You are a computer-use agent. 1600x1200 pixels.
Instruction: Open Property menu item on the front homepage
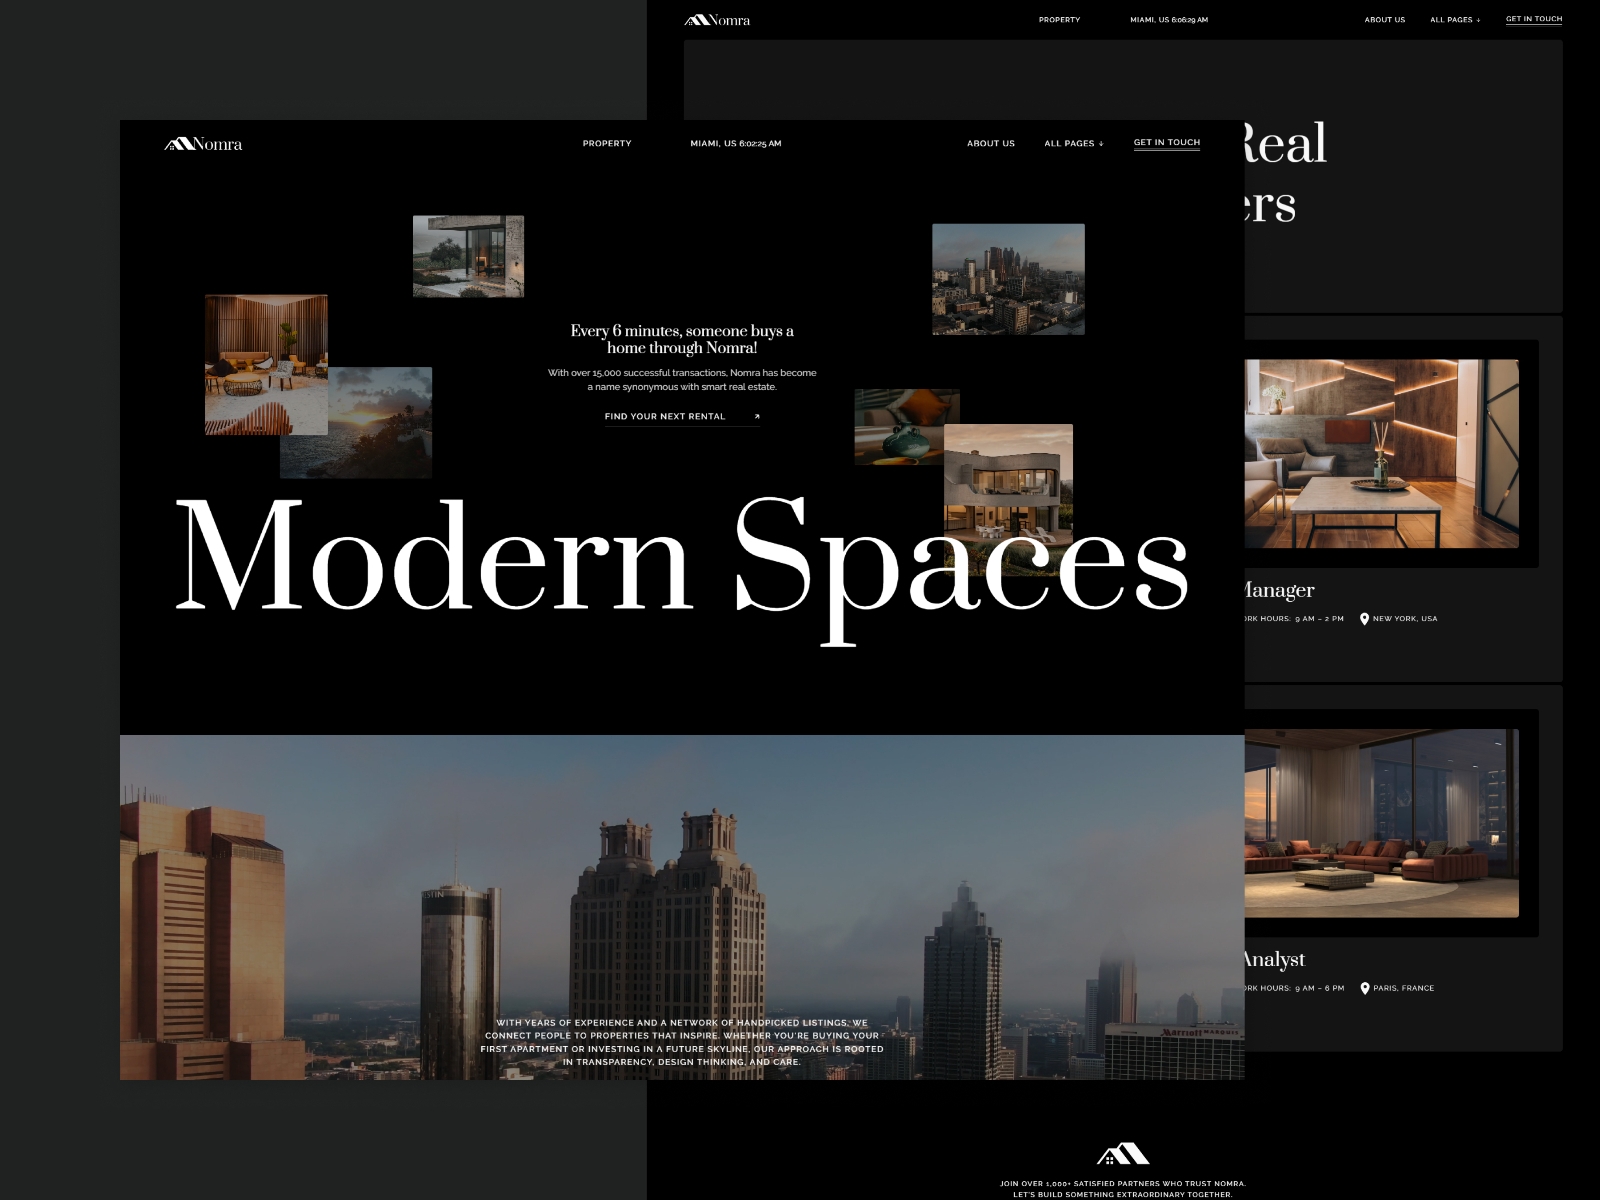607,144
